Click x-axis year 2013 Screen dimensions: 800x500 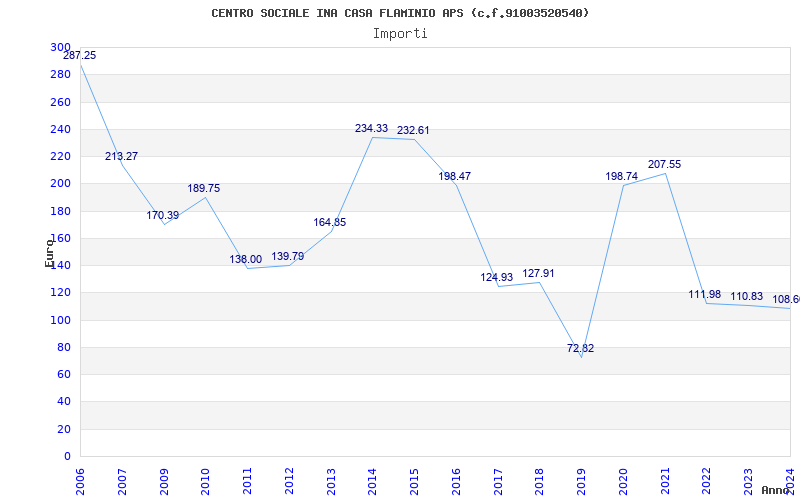coord(331,482)
